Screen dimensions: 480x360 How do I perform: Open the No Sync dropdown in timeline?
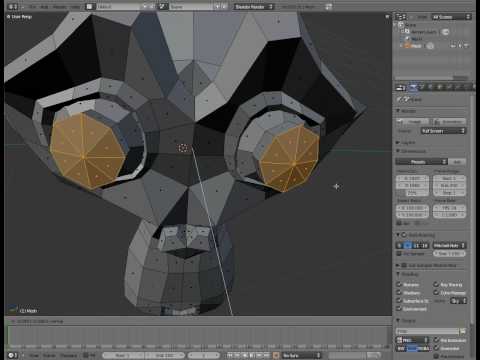[302, 355]
